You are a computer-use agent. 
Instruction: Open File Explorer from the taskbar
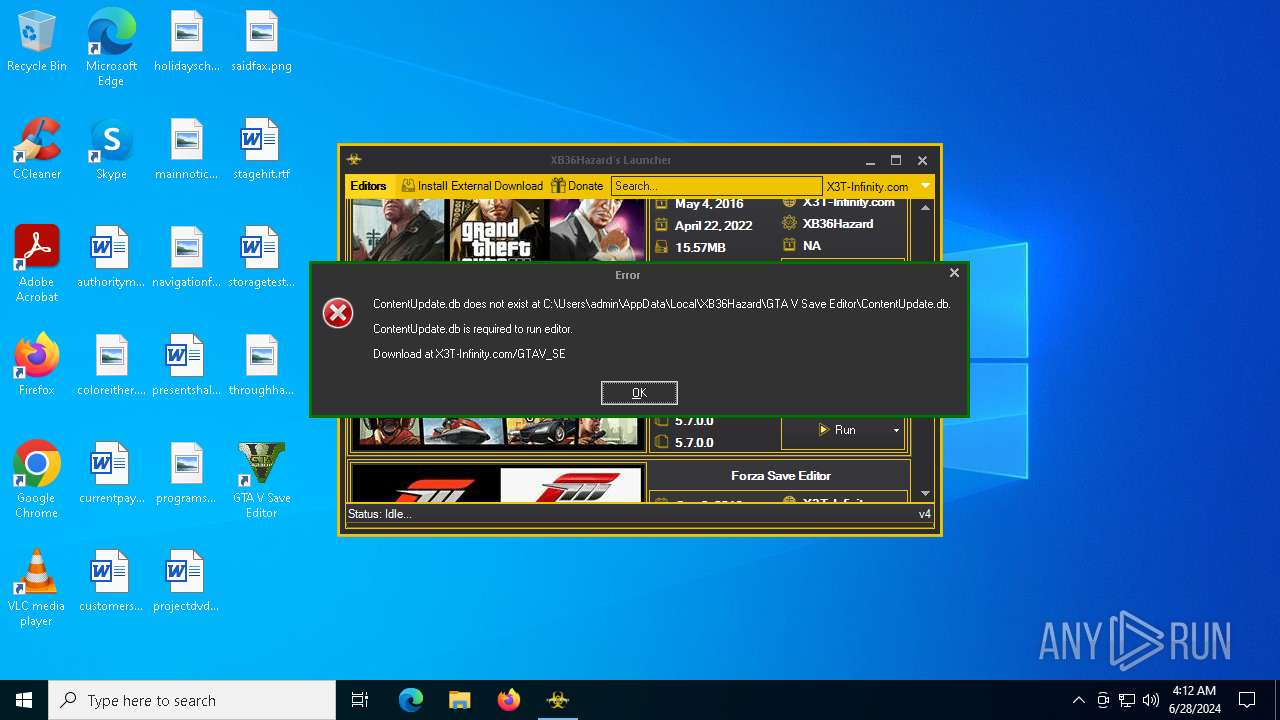460,700
